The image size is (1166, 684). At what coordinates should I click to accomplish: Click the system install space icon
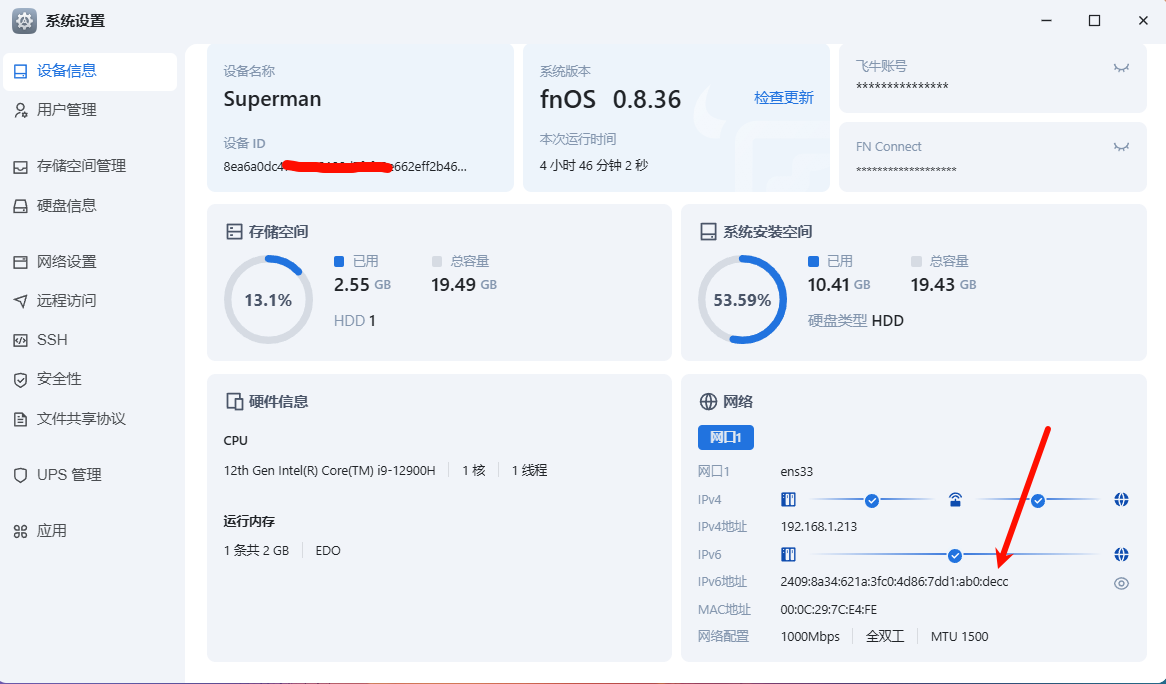[708, 232]
